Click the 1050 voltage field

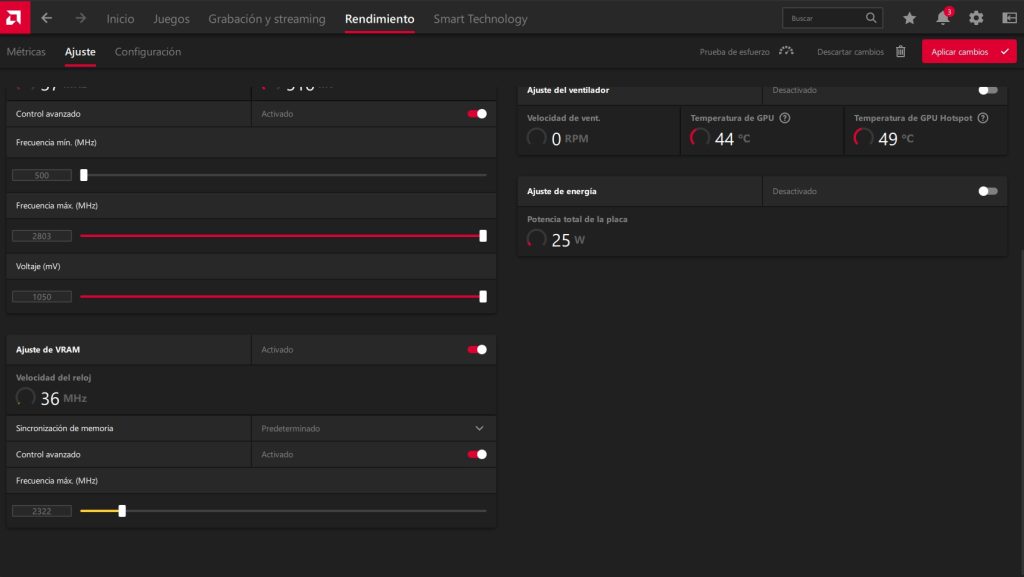pos(42,296)
